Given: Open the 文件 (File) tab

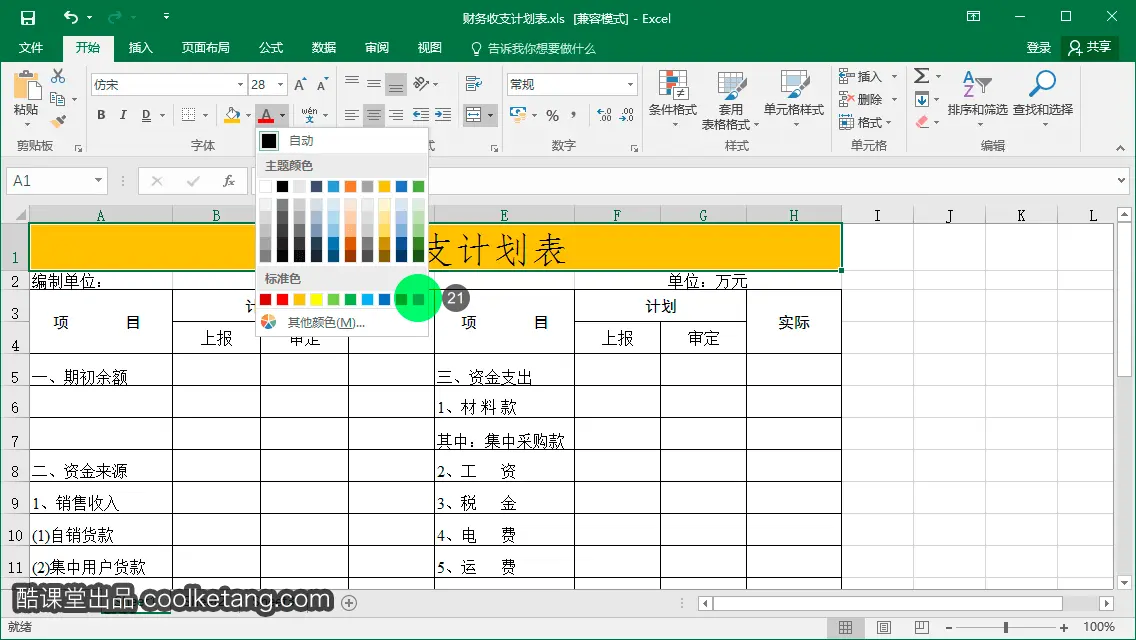Looking at the screenshot, I should [x=30, y=48].
